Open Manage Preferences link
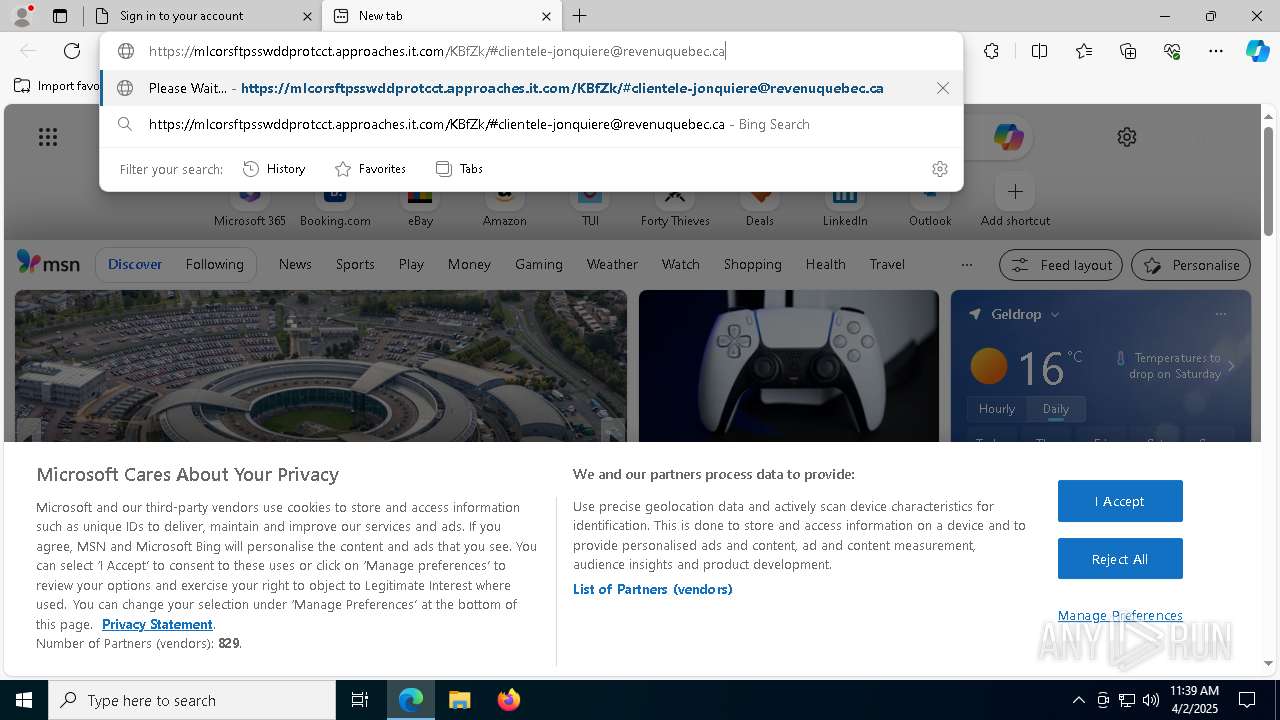 click(1120, 615)
